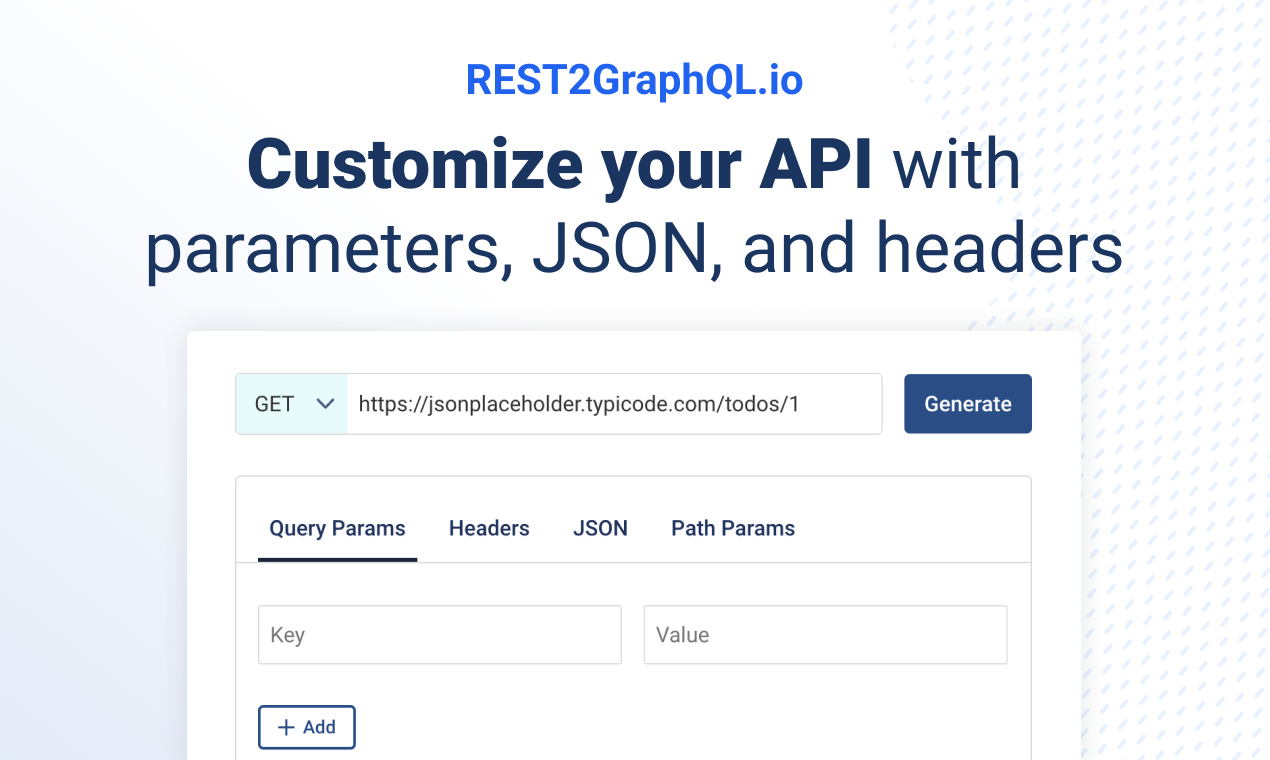The width and height of the screenshot is (1270, 760).
Task: Focus the Value input field
Action: pos(825,635)
